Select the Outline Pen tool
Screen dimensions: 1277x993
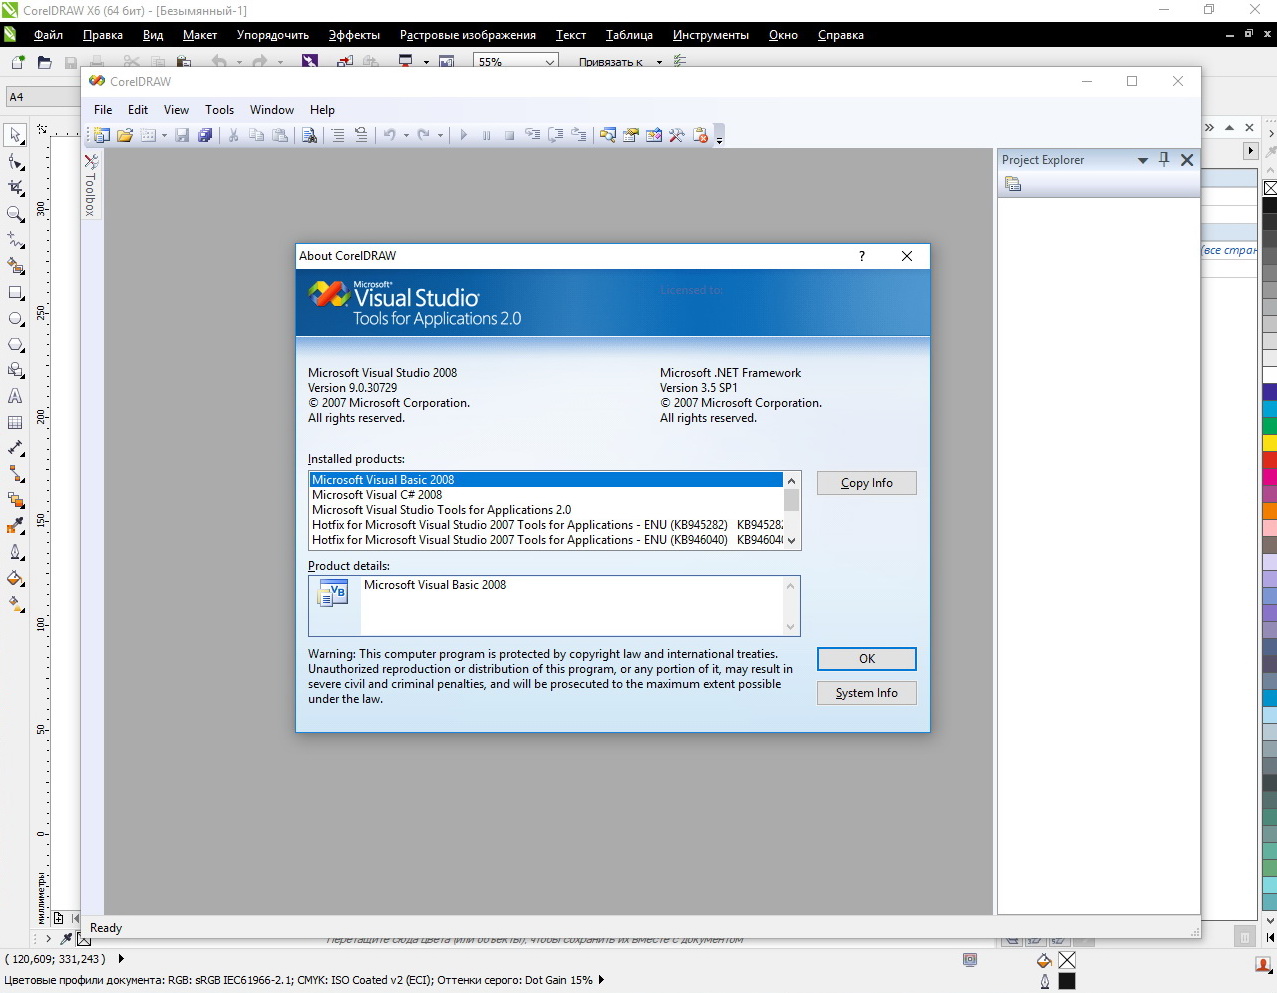pyautogui.click(x=15, y=553)
